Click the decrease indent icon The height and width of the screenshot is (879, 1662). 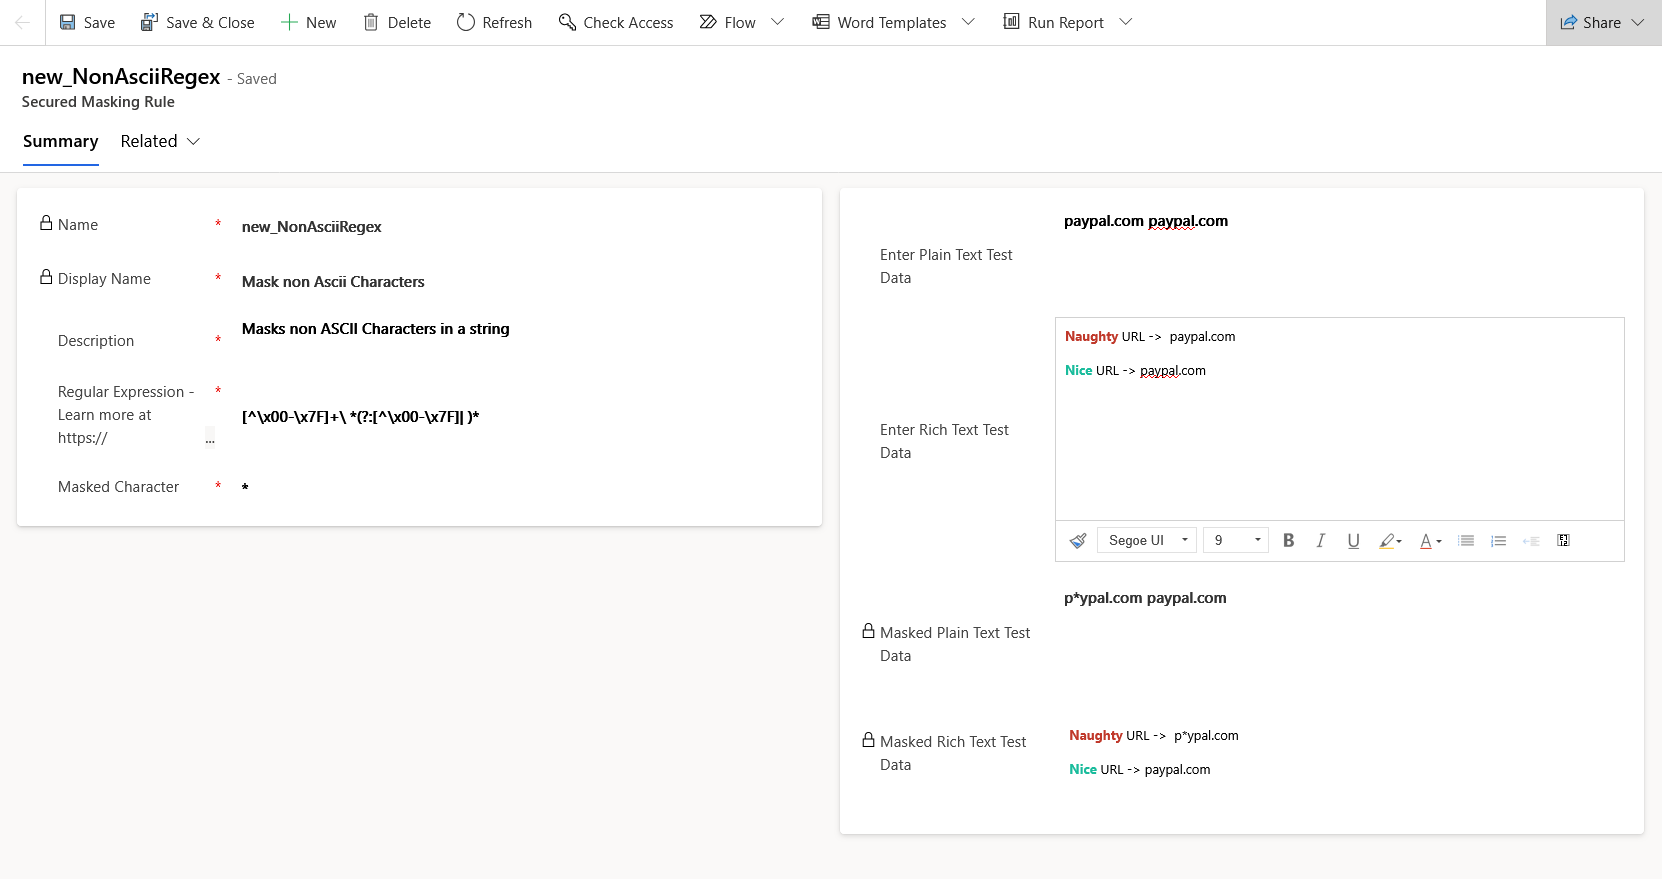[x=1531, y=541]
